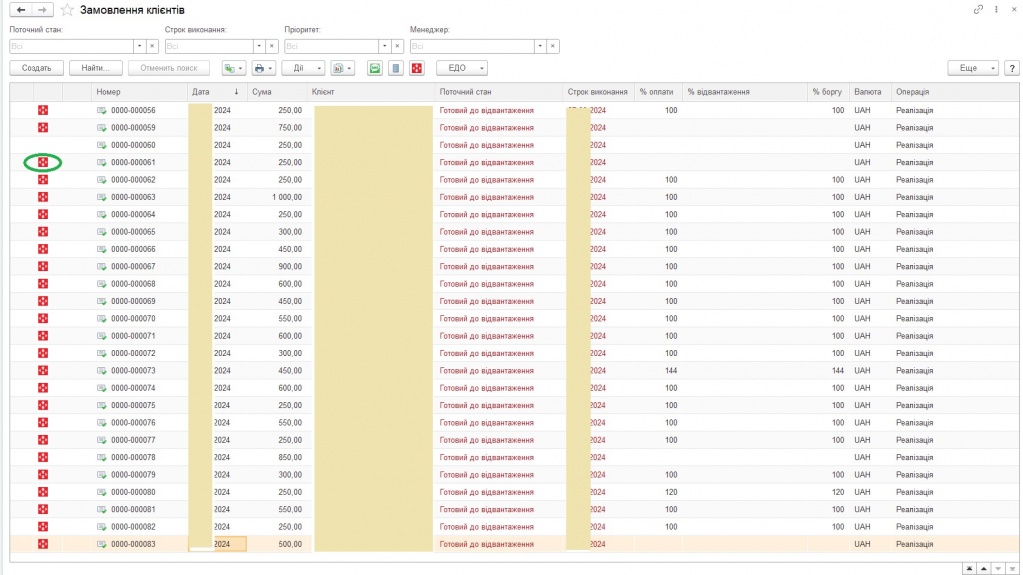
Task: Click the Создать button
Action: pos(37,68)
